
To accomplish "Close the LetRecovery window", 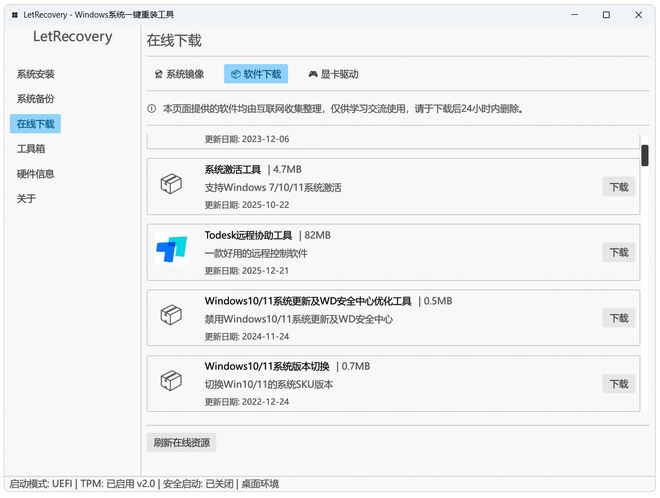I will 638,15.
